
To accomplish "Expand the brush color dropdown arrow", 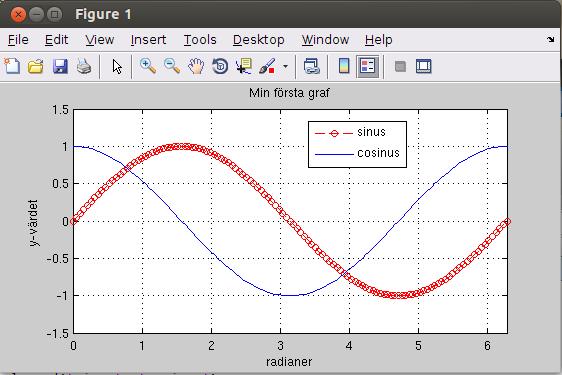I will (x=285, y=66).
